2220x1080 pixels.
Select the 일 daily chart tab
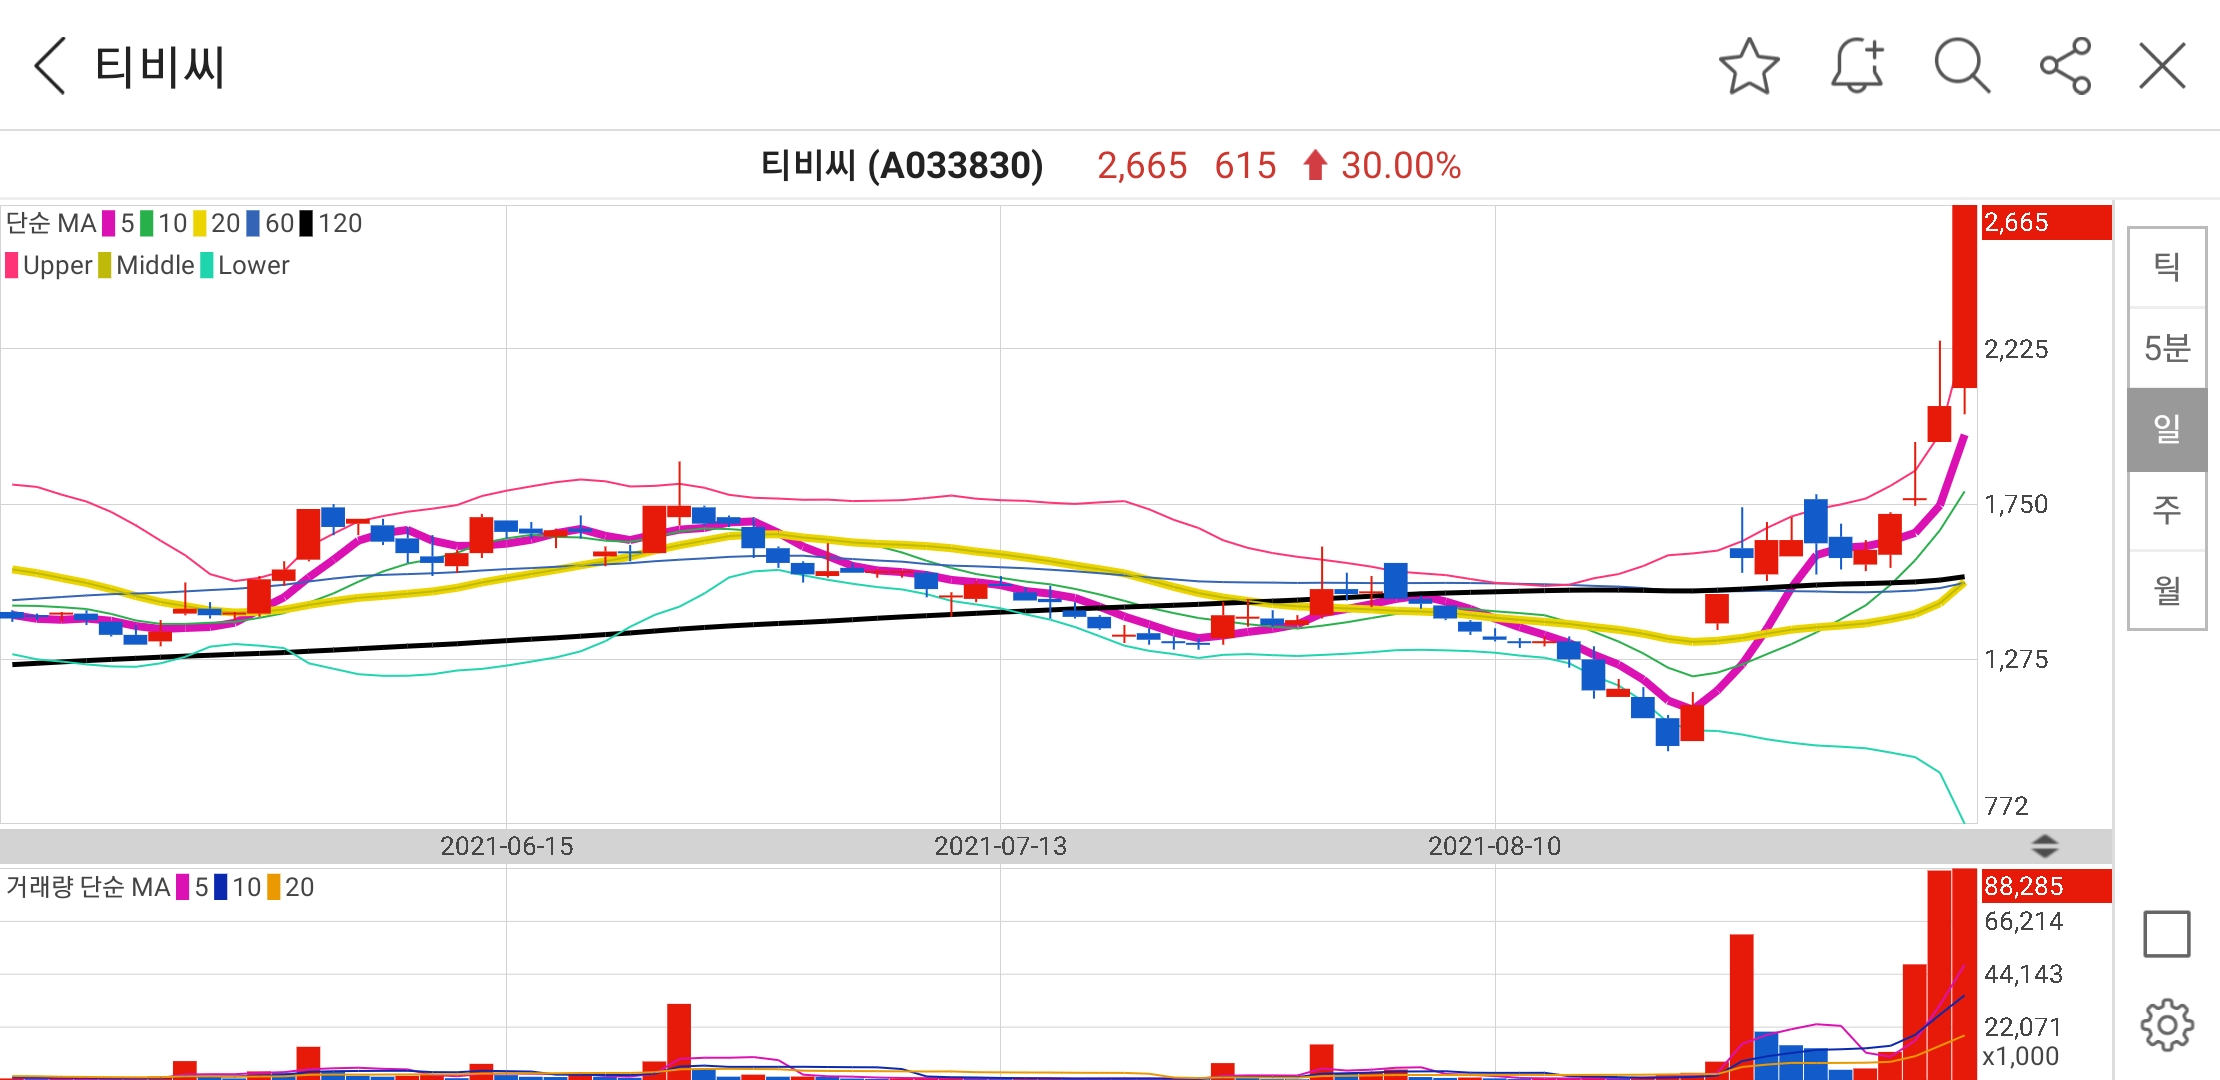(x=2167, y=429)
